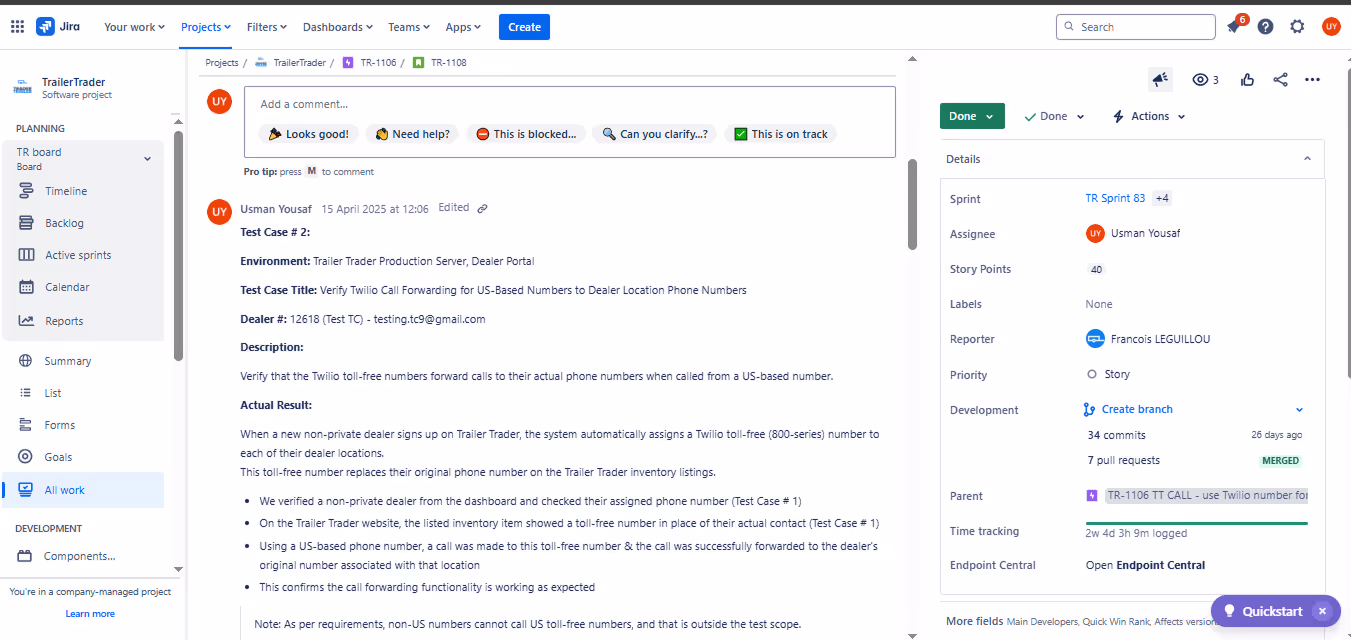The height and width of the screenshot is (640, 1351).
Task: Click the Backlog icon in sidebar
Action: (x=26, y=223)
